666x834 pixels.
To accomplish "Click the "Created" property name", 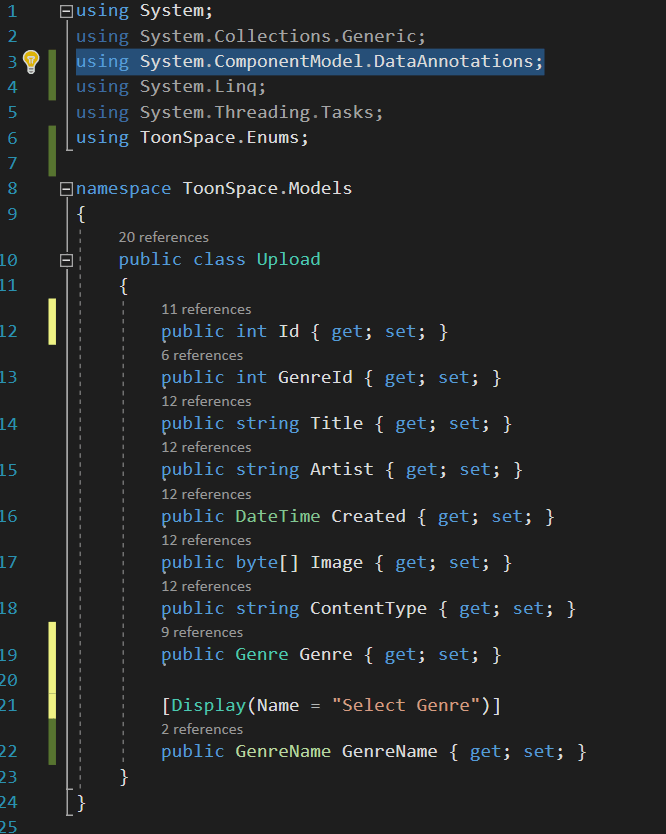I will click(x=368, y=516).
